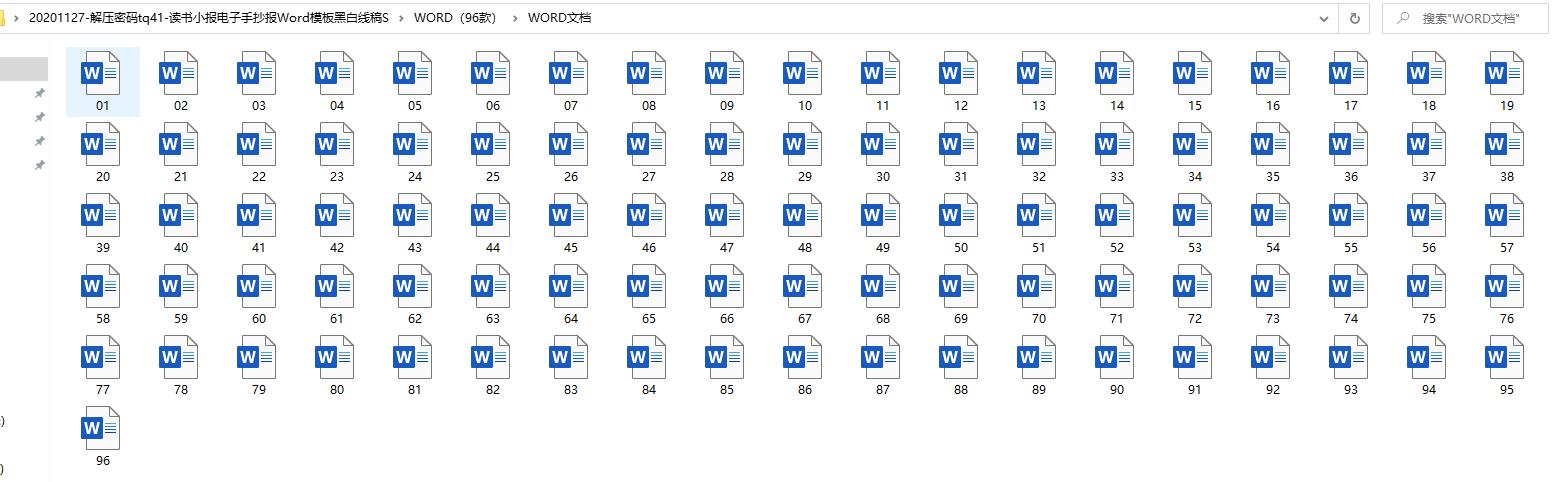This screenshot has height=482, width=1561.
Task: Click the file name label 29
Action: coord(804,177)
